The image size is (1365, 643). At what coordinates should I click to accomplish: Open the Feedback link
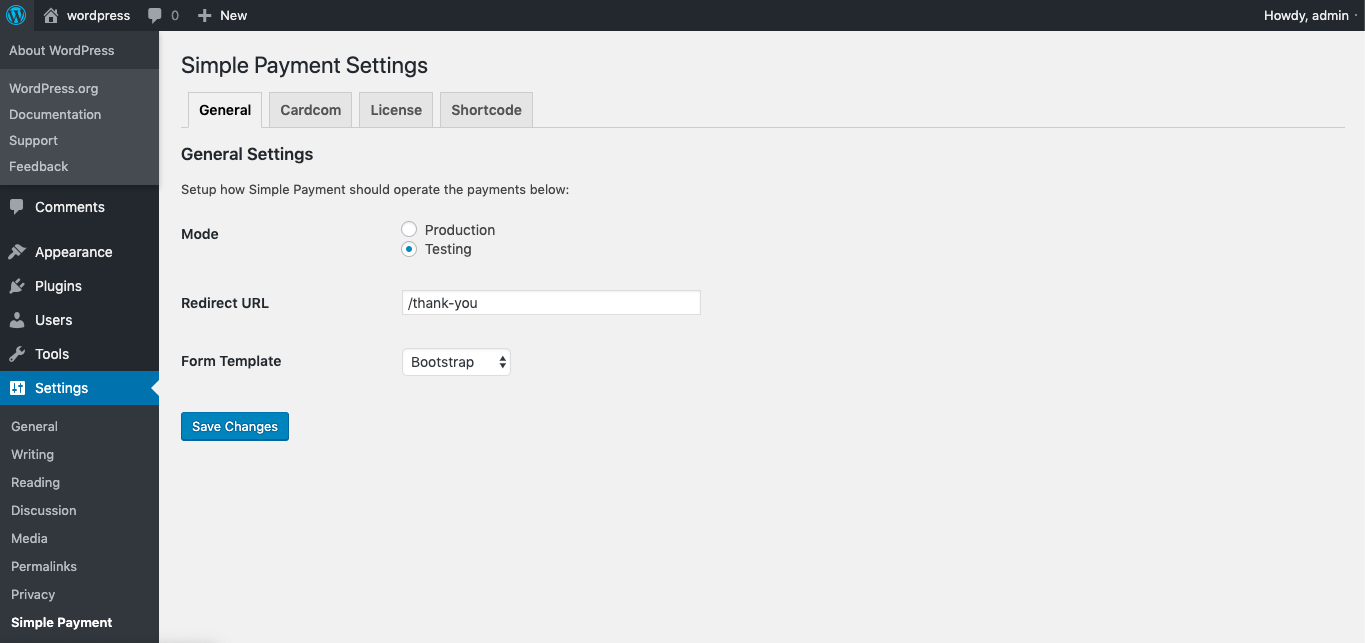point(39,166)
